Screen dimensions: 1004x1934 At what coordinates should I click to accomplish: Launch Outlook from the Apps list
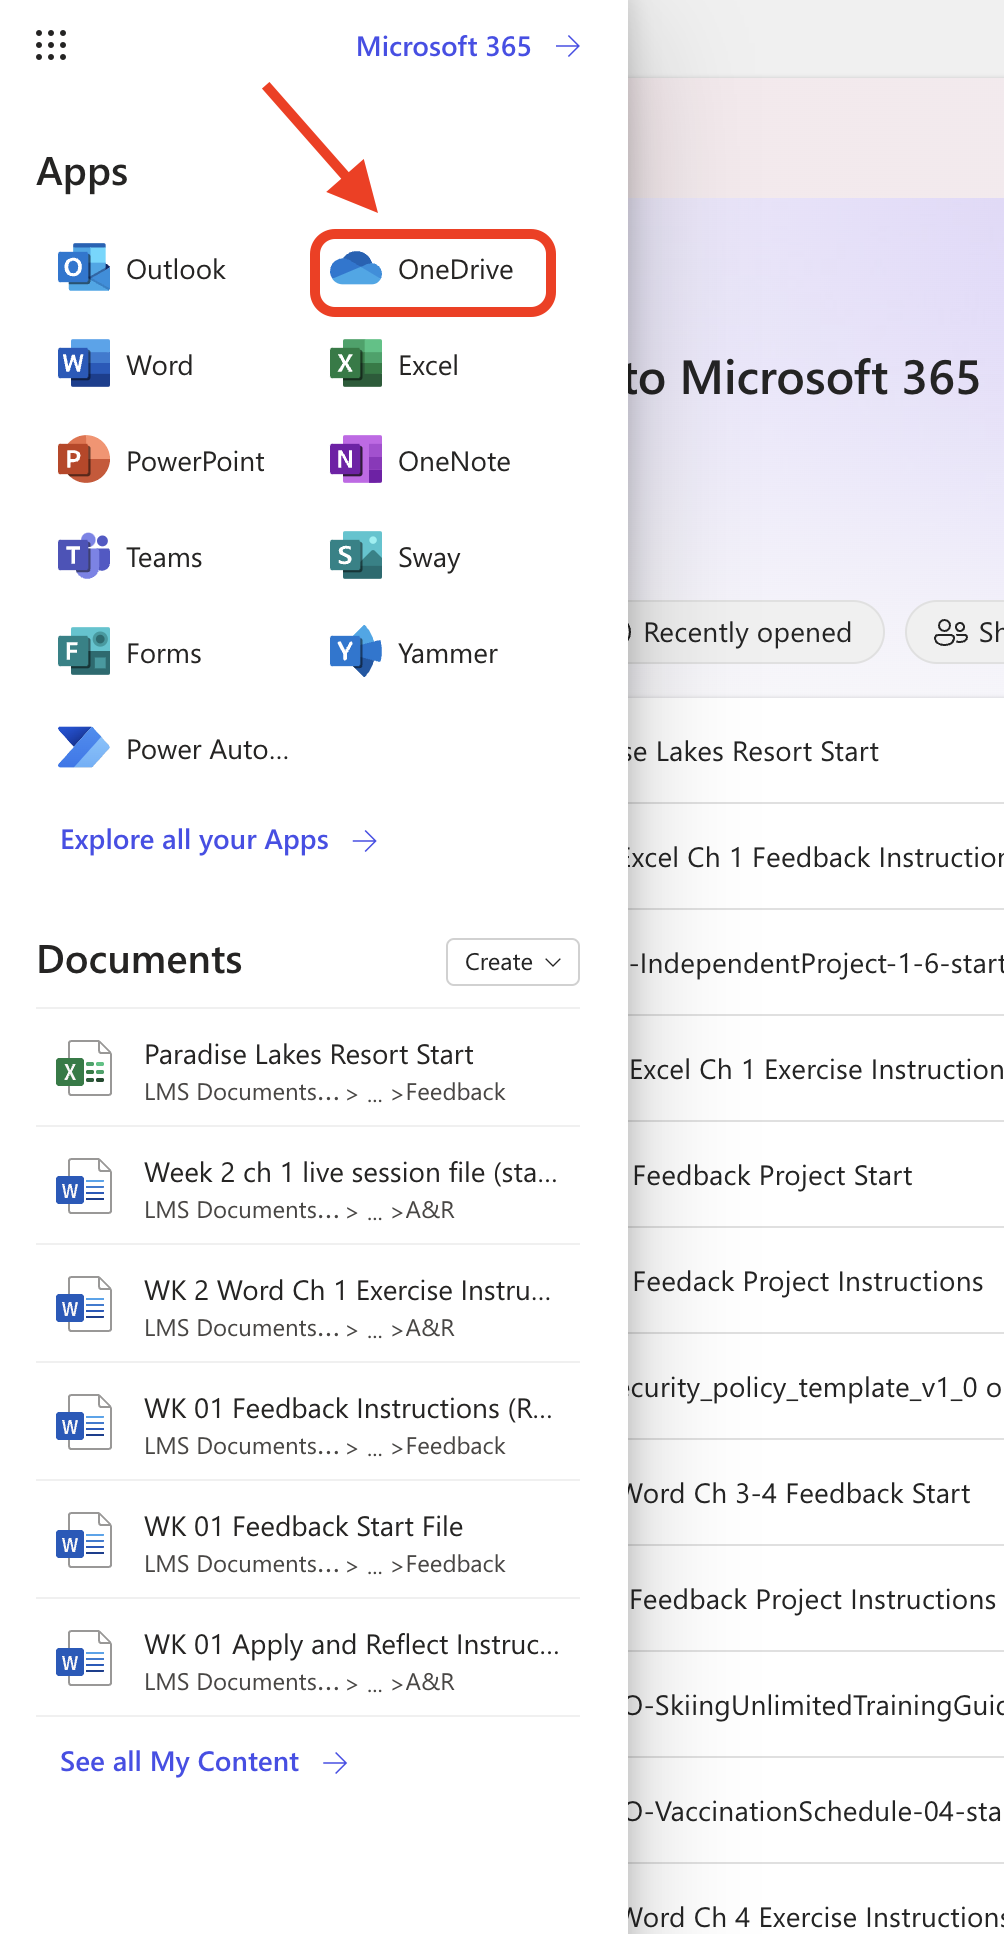pyautogui.click(x=142, y=270)
